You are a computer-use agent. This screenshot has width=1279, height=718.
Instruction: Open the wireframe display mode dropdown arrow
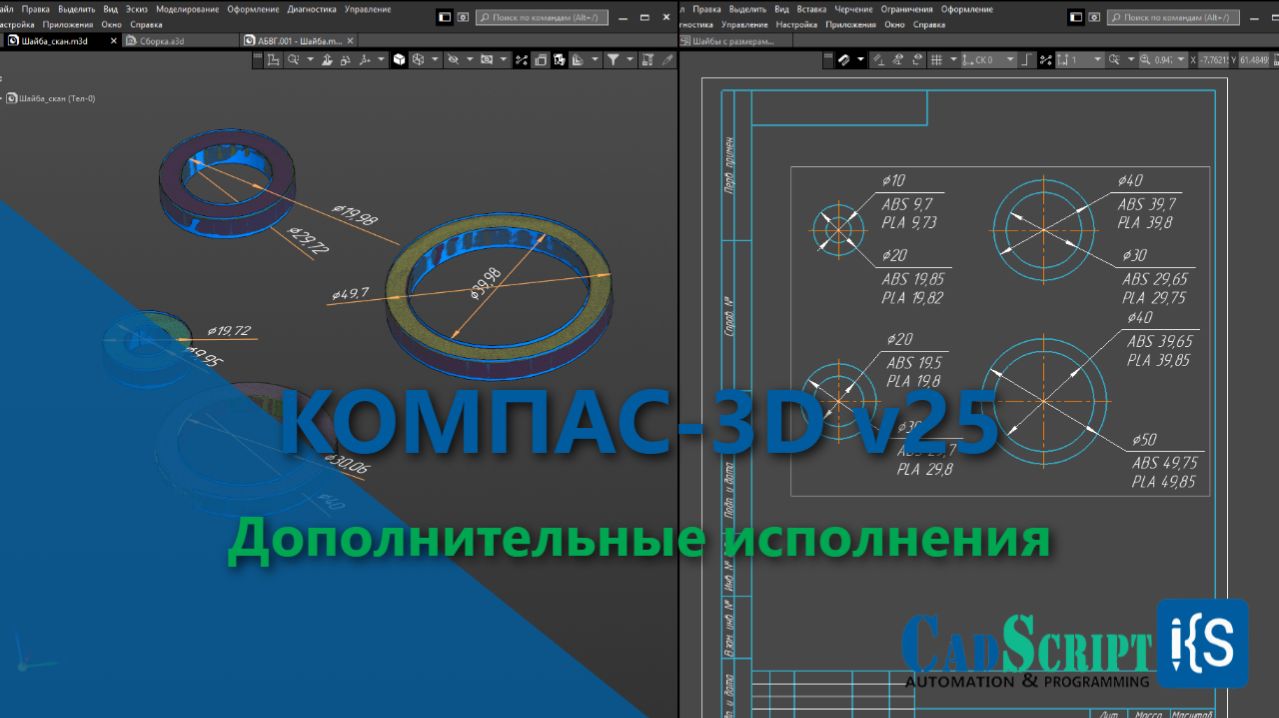pos(435,60)
